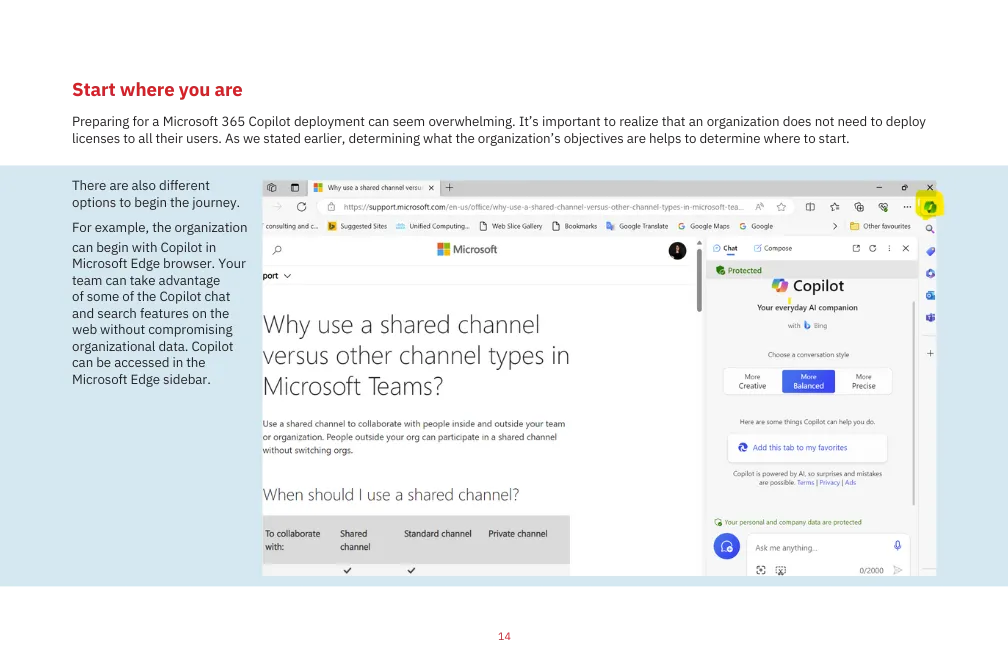Click the Copilot pane scrollbar
Viewport: 1008px width, 672px height.
pos(914,403)
